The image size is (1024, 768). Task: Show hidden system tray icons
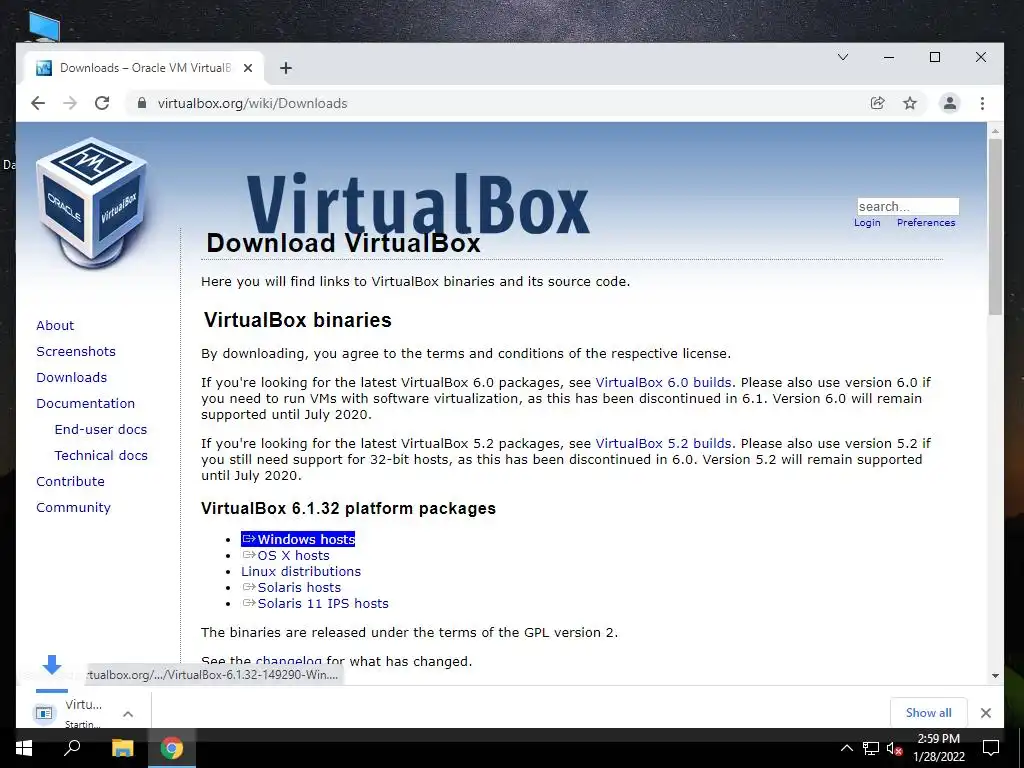coord(846,748)
